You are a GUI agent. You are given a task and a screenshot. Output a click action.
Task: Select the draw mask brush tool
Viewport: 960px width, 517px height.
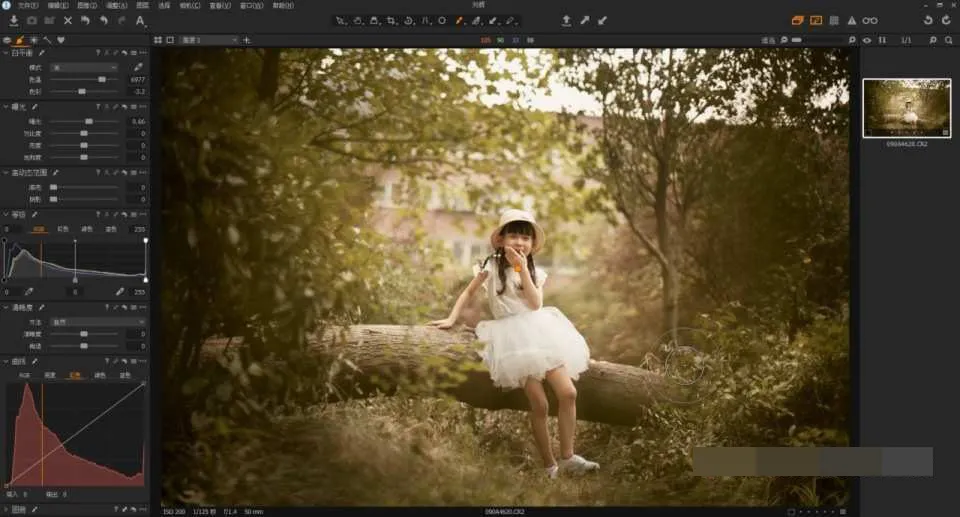(x=476, y=21)
